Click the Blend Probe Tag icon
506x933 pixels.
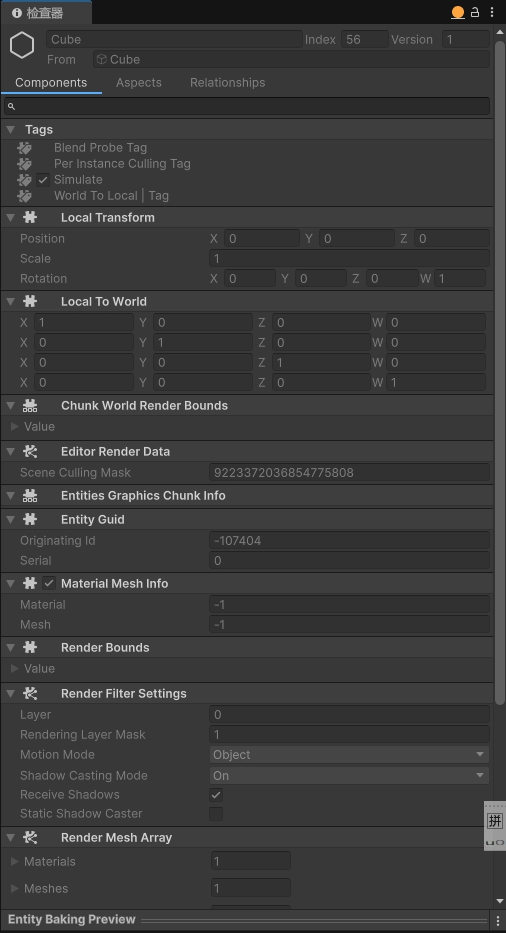[24, 148]
